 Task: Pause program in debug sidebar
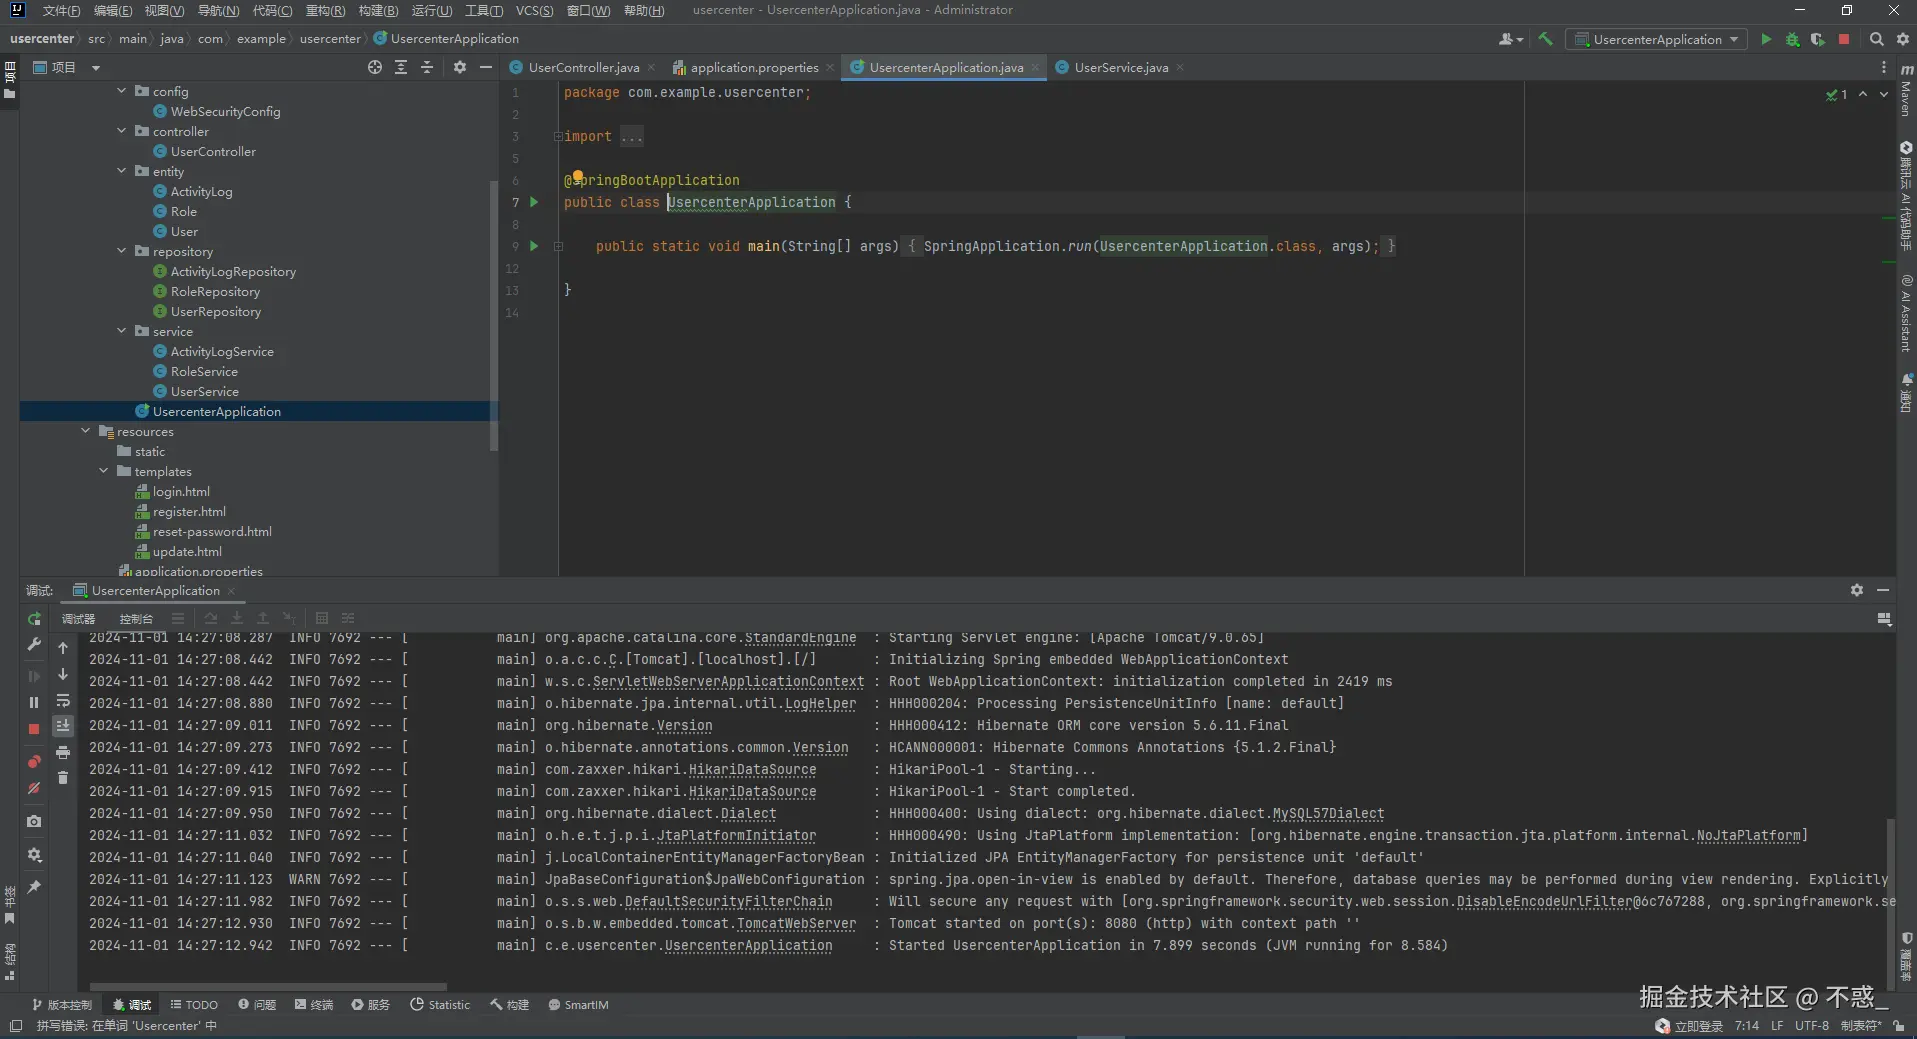pyautogui.click(x=34, y=702)
